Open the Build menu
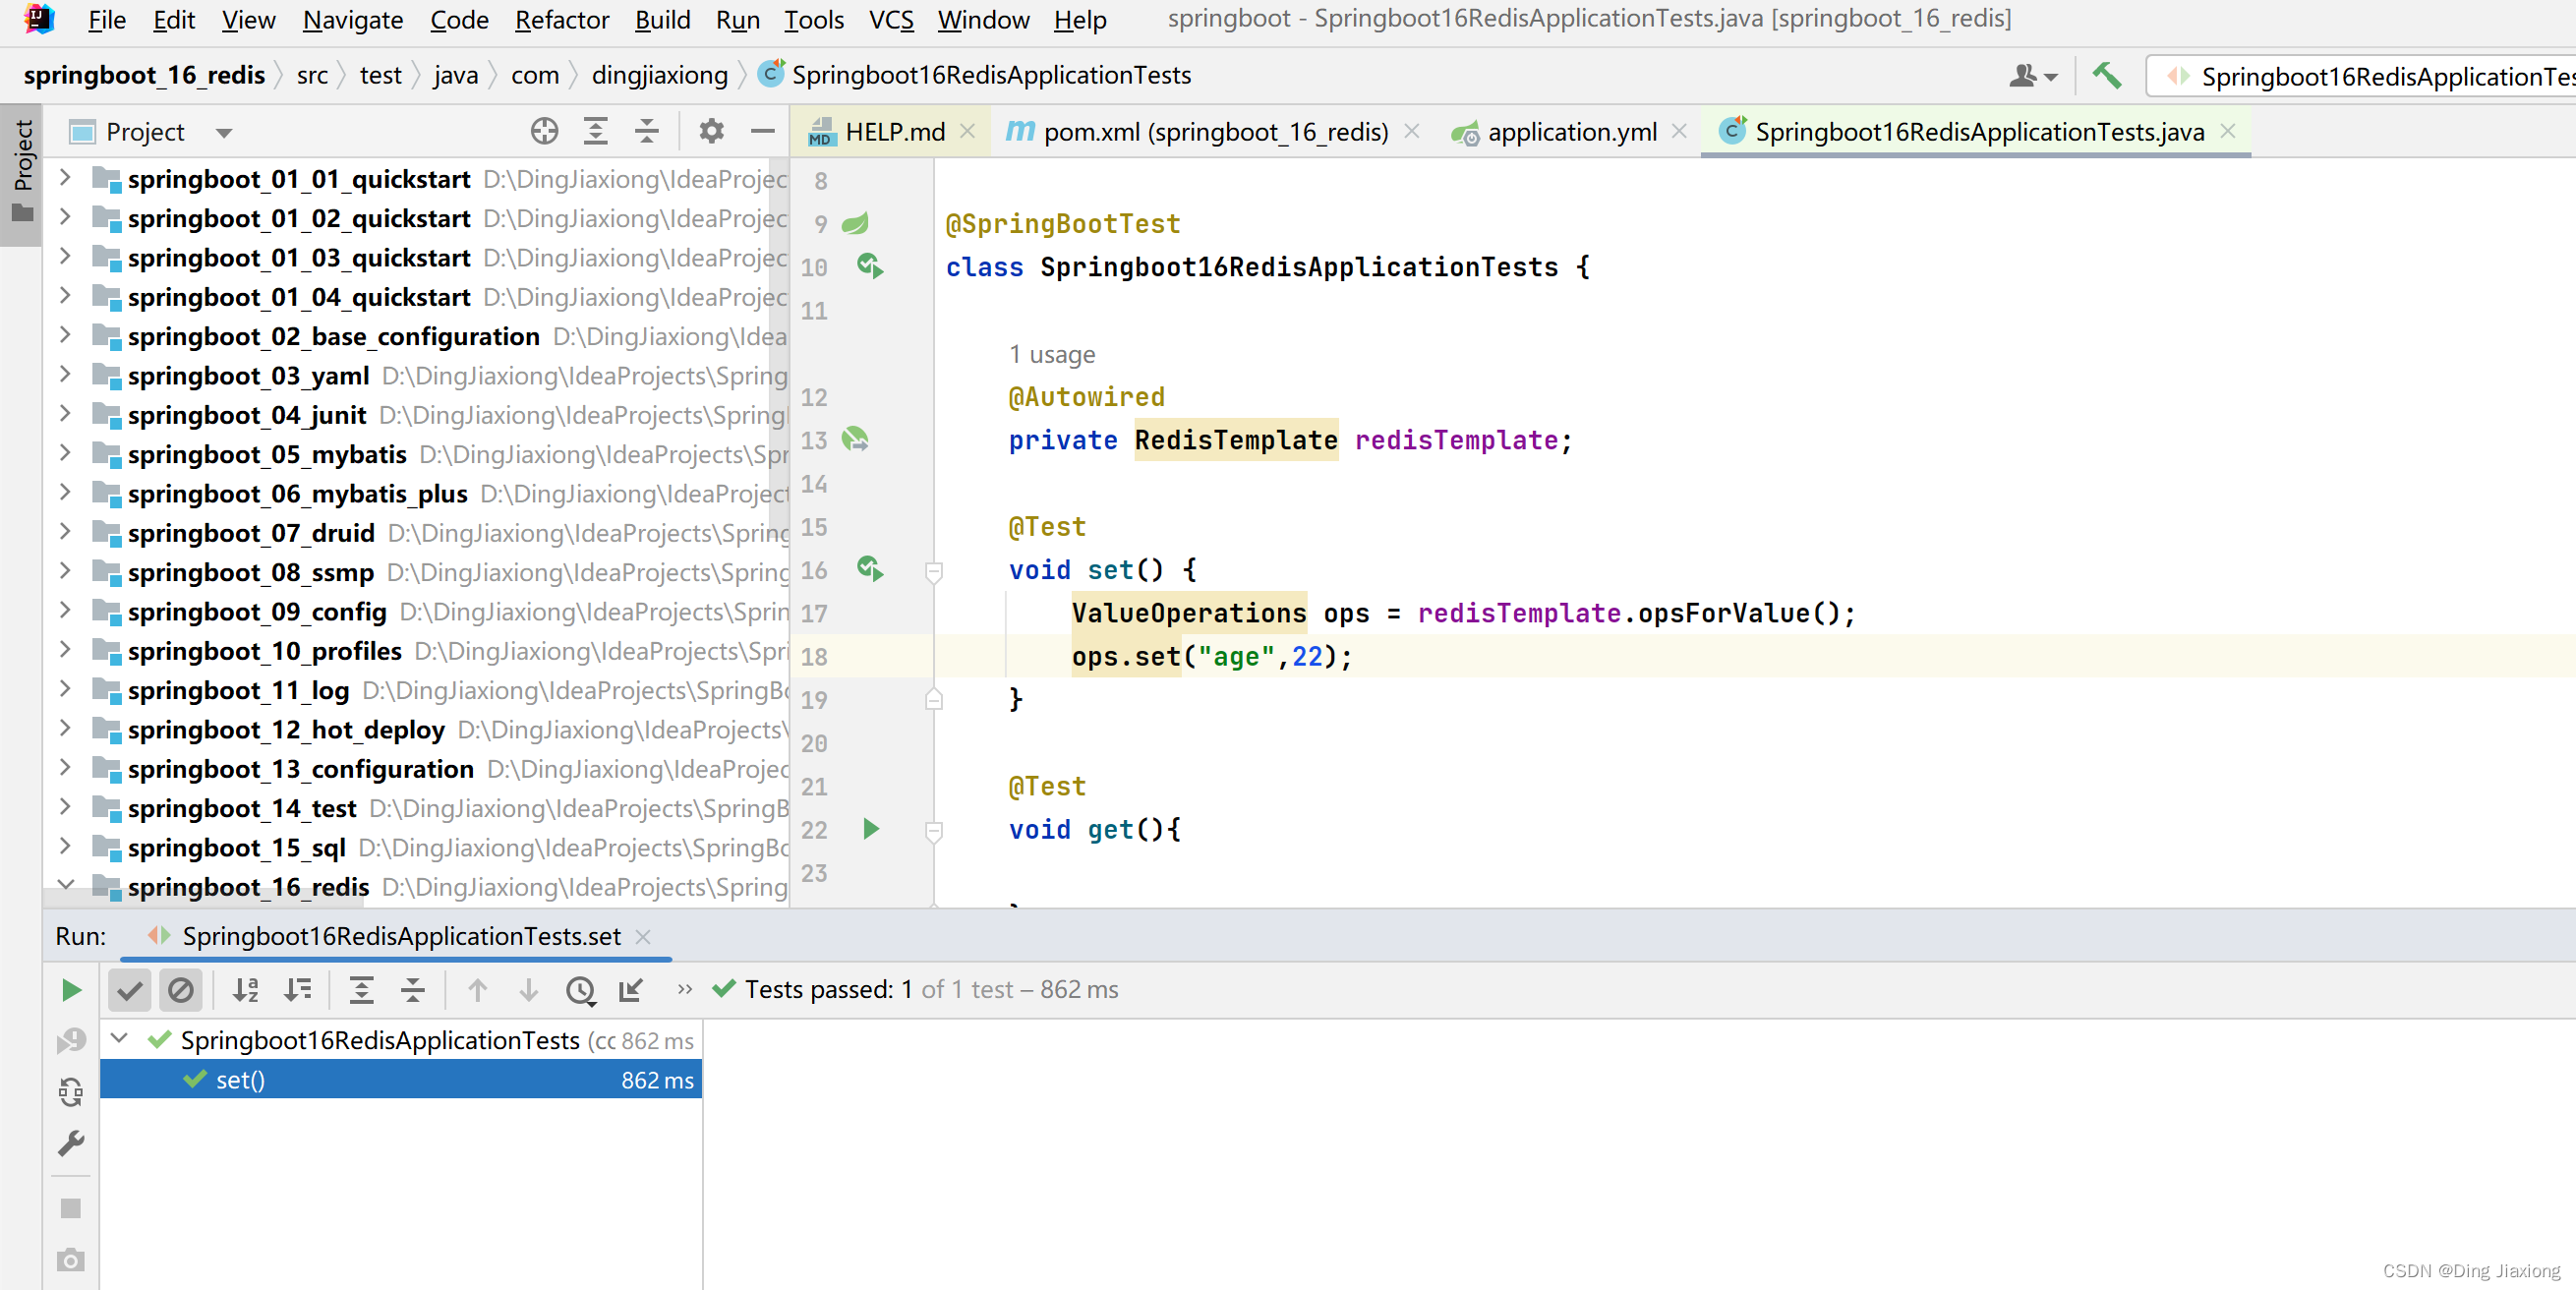This screenshot has height=1290, width=2576. [663, 19]
